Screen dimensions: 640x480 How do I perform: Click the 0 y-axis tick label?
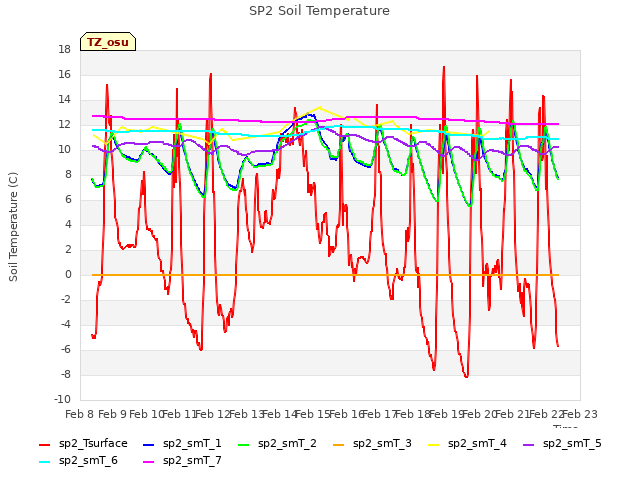click(68, 275)
